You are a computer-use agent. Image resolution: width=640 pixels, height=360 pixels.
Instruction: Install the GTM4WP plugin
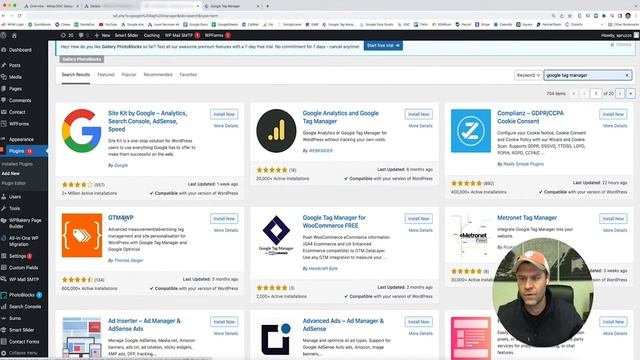pos(224,219)
